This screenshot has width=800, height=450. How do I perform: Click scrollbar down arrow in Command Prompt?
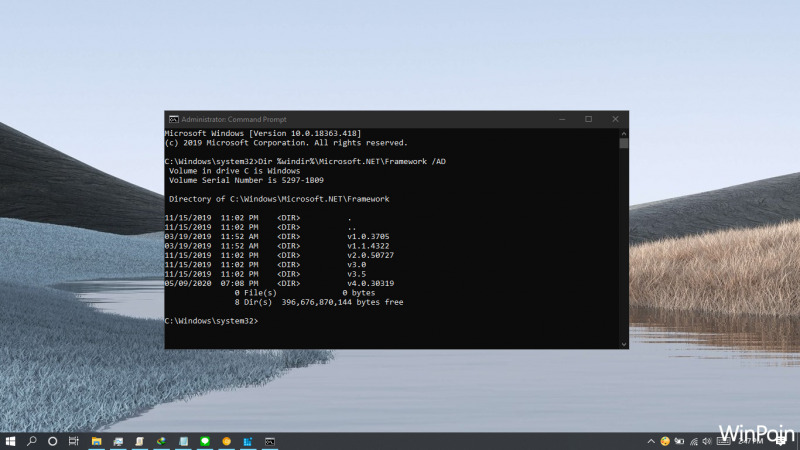click(x=623, y=344)
